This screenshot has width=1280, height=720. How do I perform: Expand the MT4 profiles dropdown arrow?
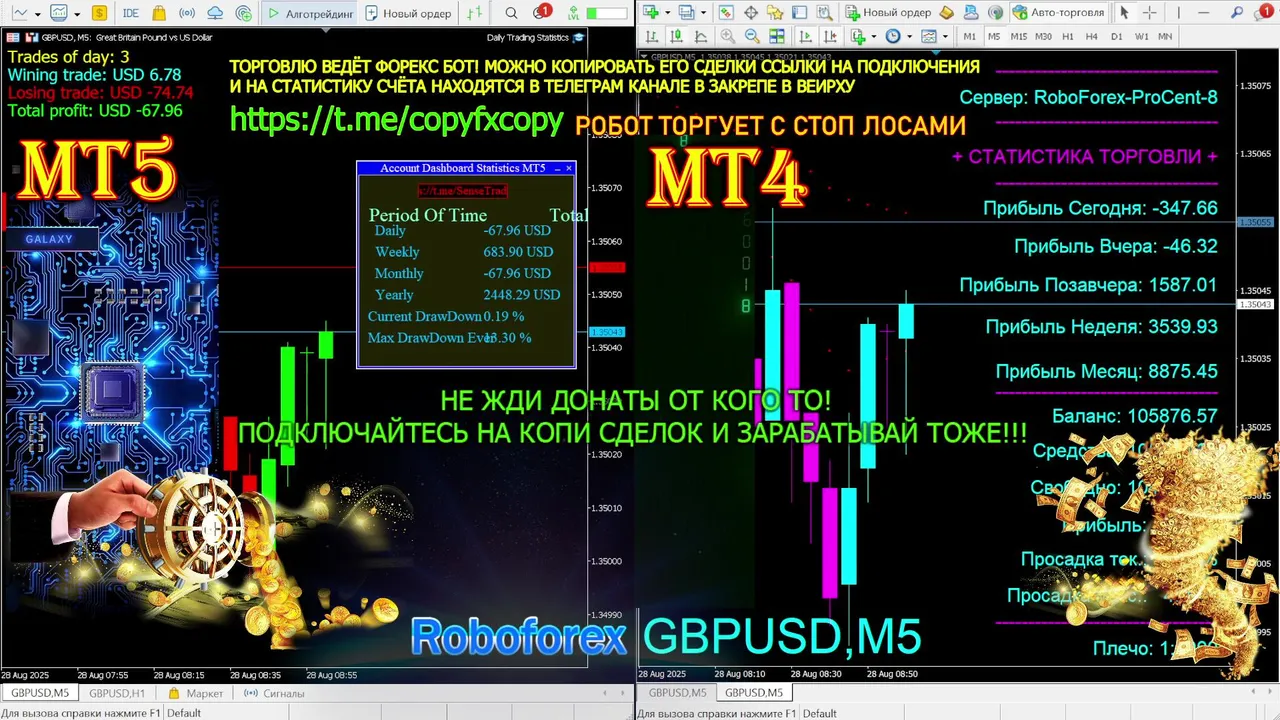tap(703, 13)
